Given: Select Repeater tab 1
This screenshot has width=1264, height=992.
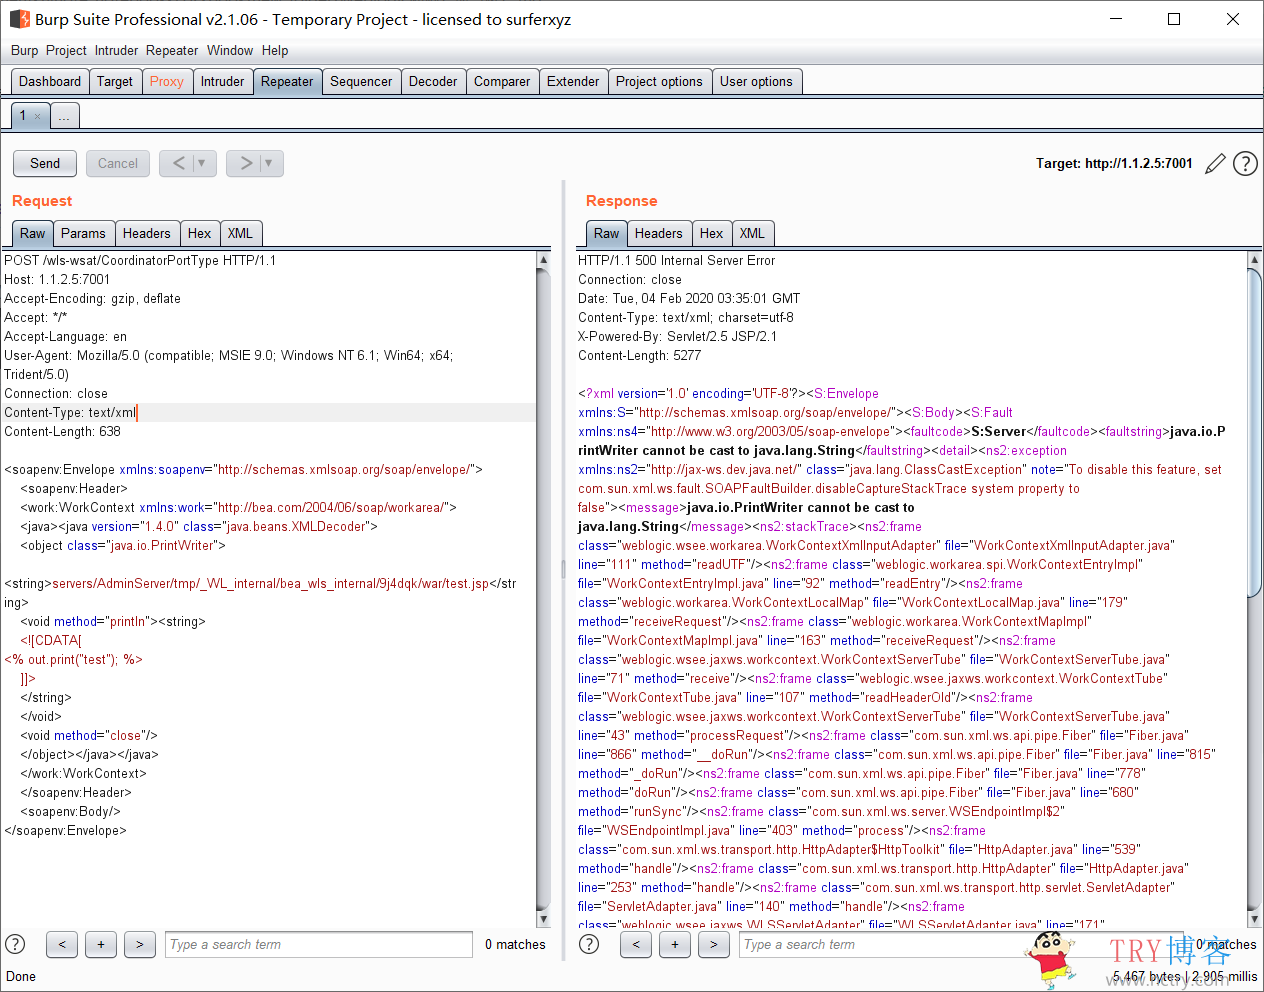Looking at the screenshot, I should (23, 116).
